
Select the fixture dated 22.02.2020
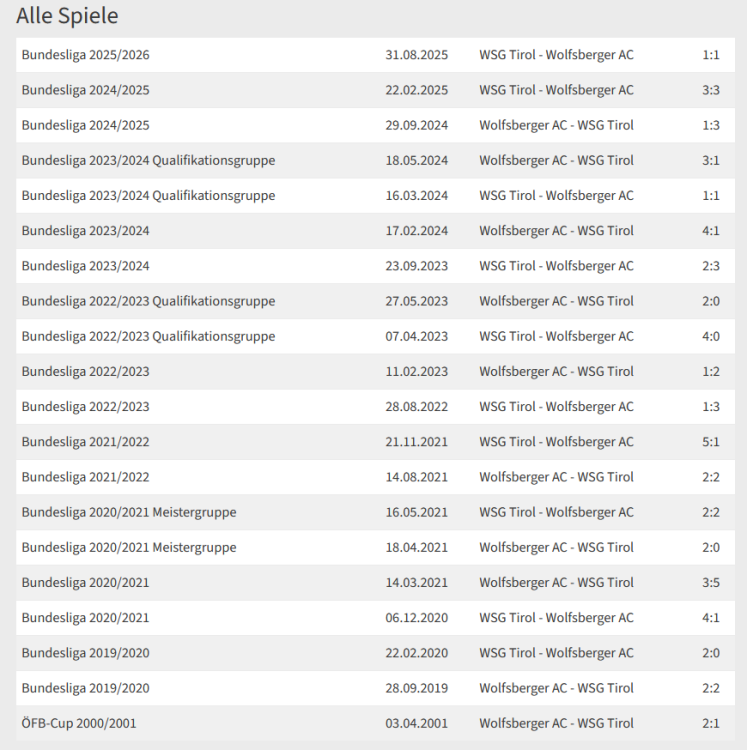[556, 653]
